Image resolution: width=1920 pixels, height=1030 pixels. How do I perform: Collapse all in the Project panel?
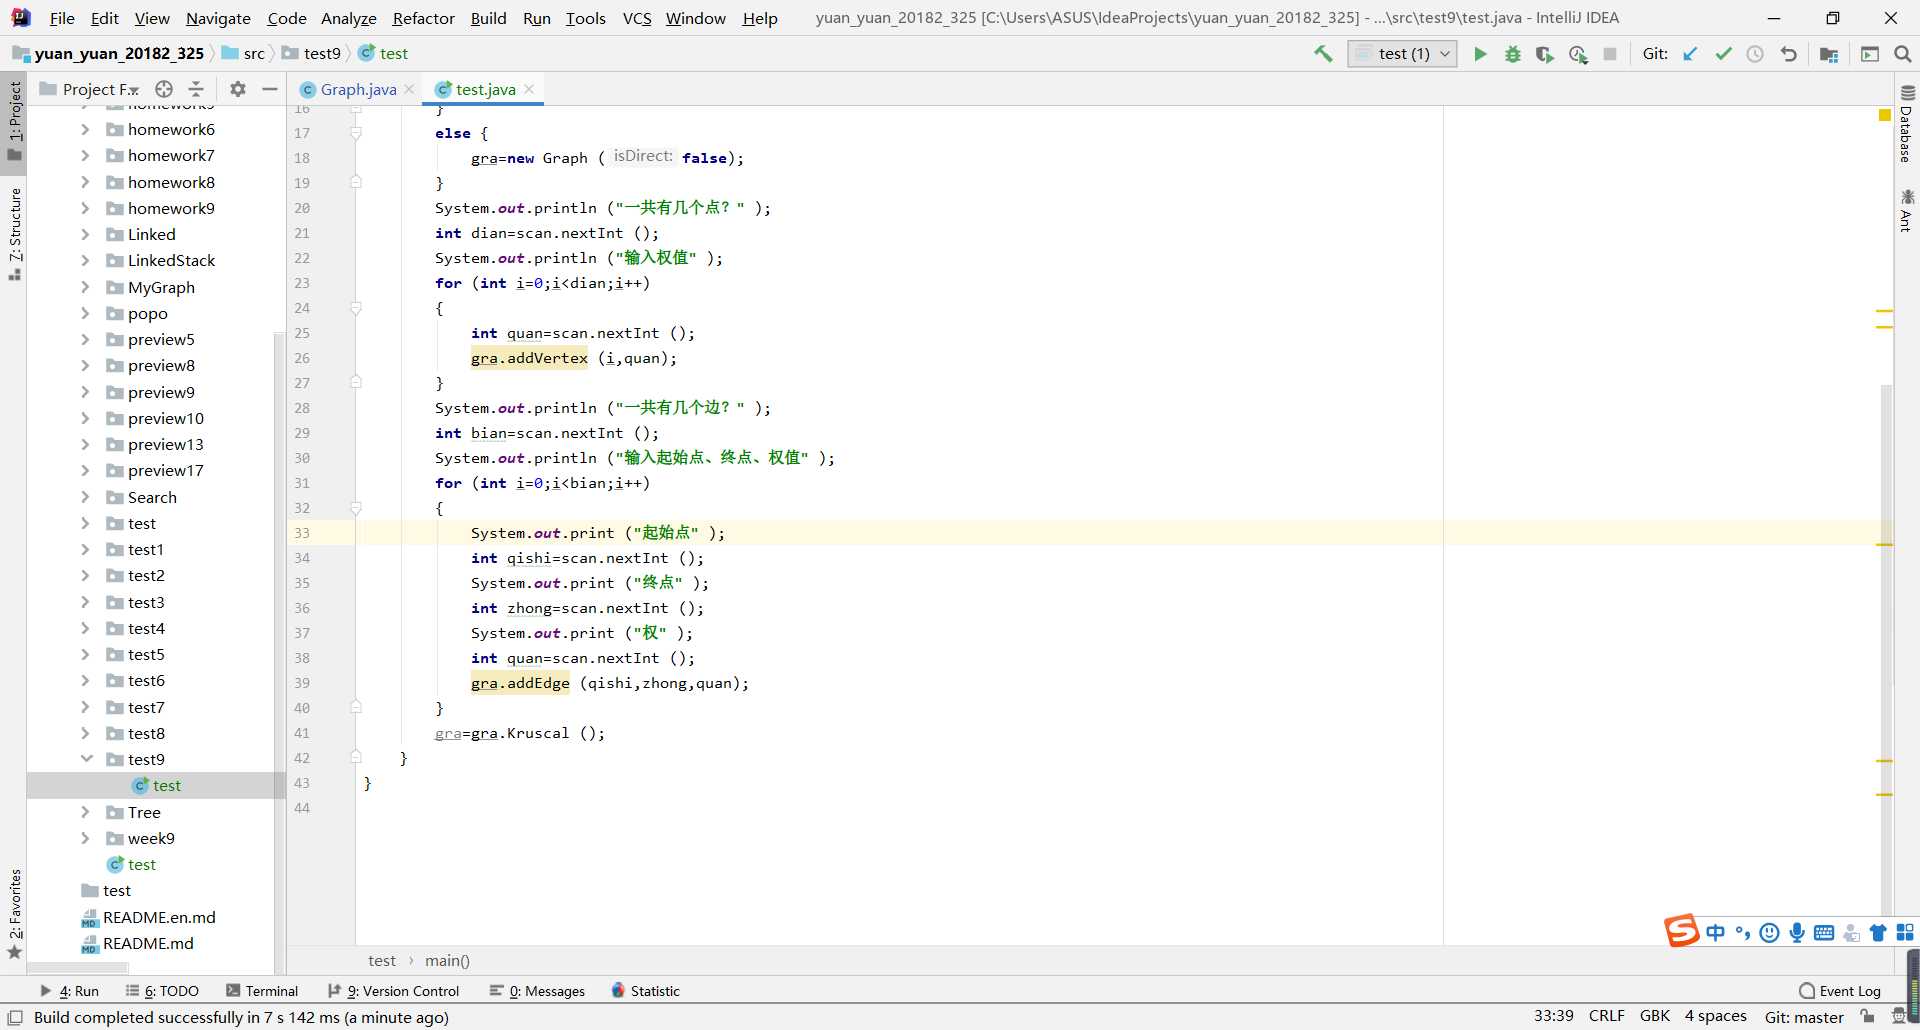tap(196, 89)
